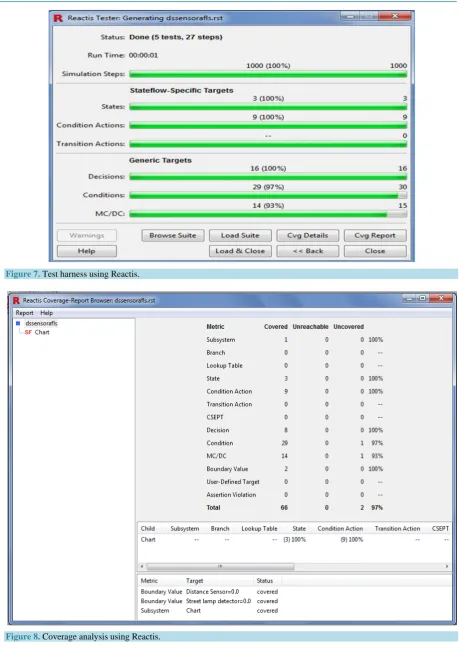Click Load & Close button
Image resolution: width=459 pixels, height=649 pixels.
coord(240,251)
